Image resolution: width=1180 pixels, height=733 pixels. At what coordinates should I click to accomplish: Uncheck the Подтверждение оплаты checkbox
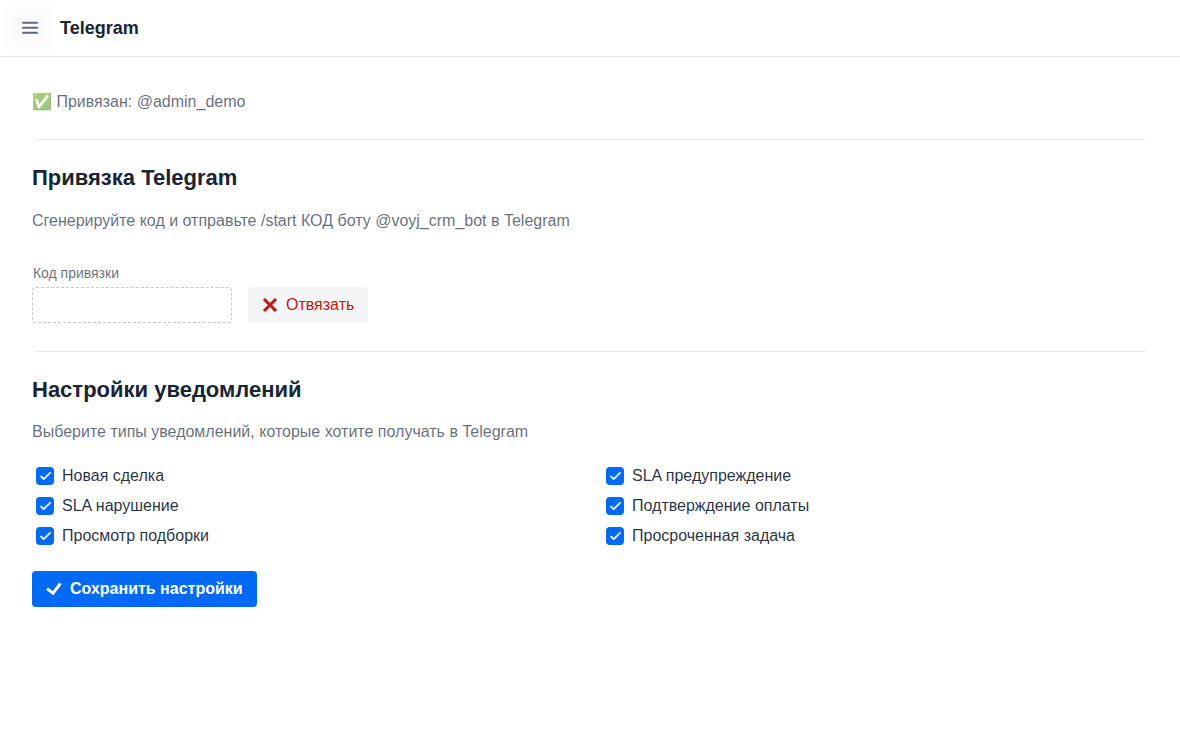[x=614, y=506]
